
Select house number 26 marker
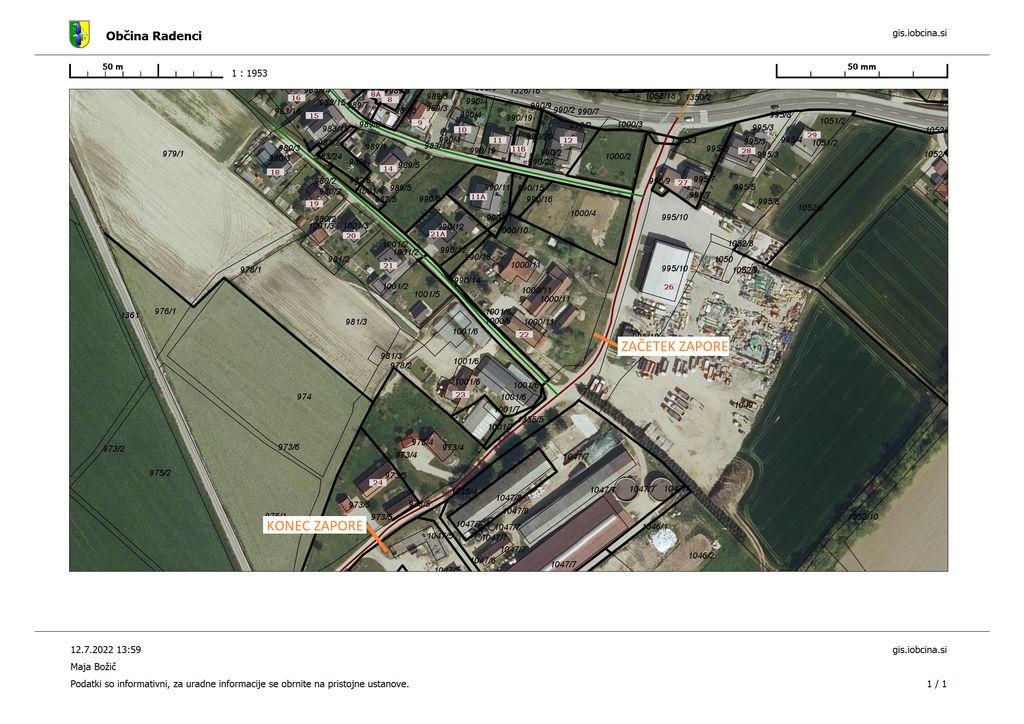click(x=669, y=287)
